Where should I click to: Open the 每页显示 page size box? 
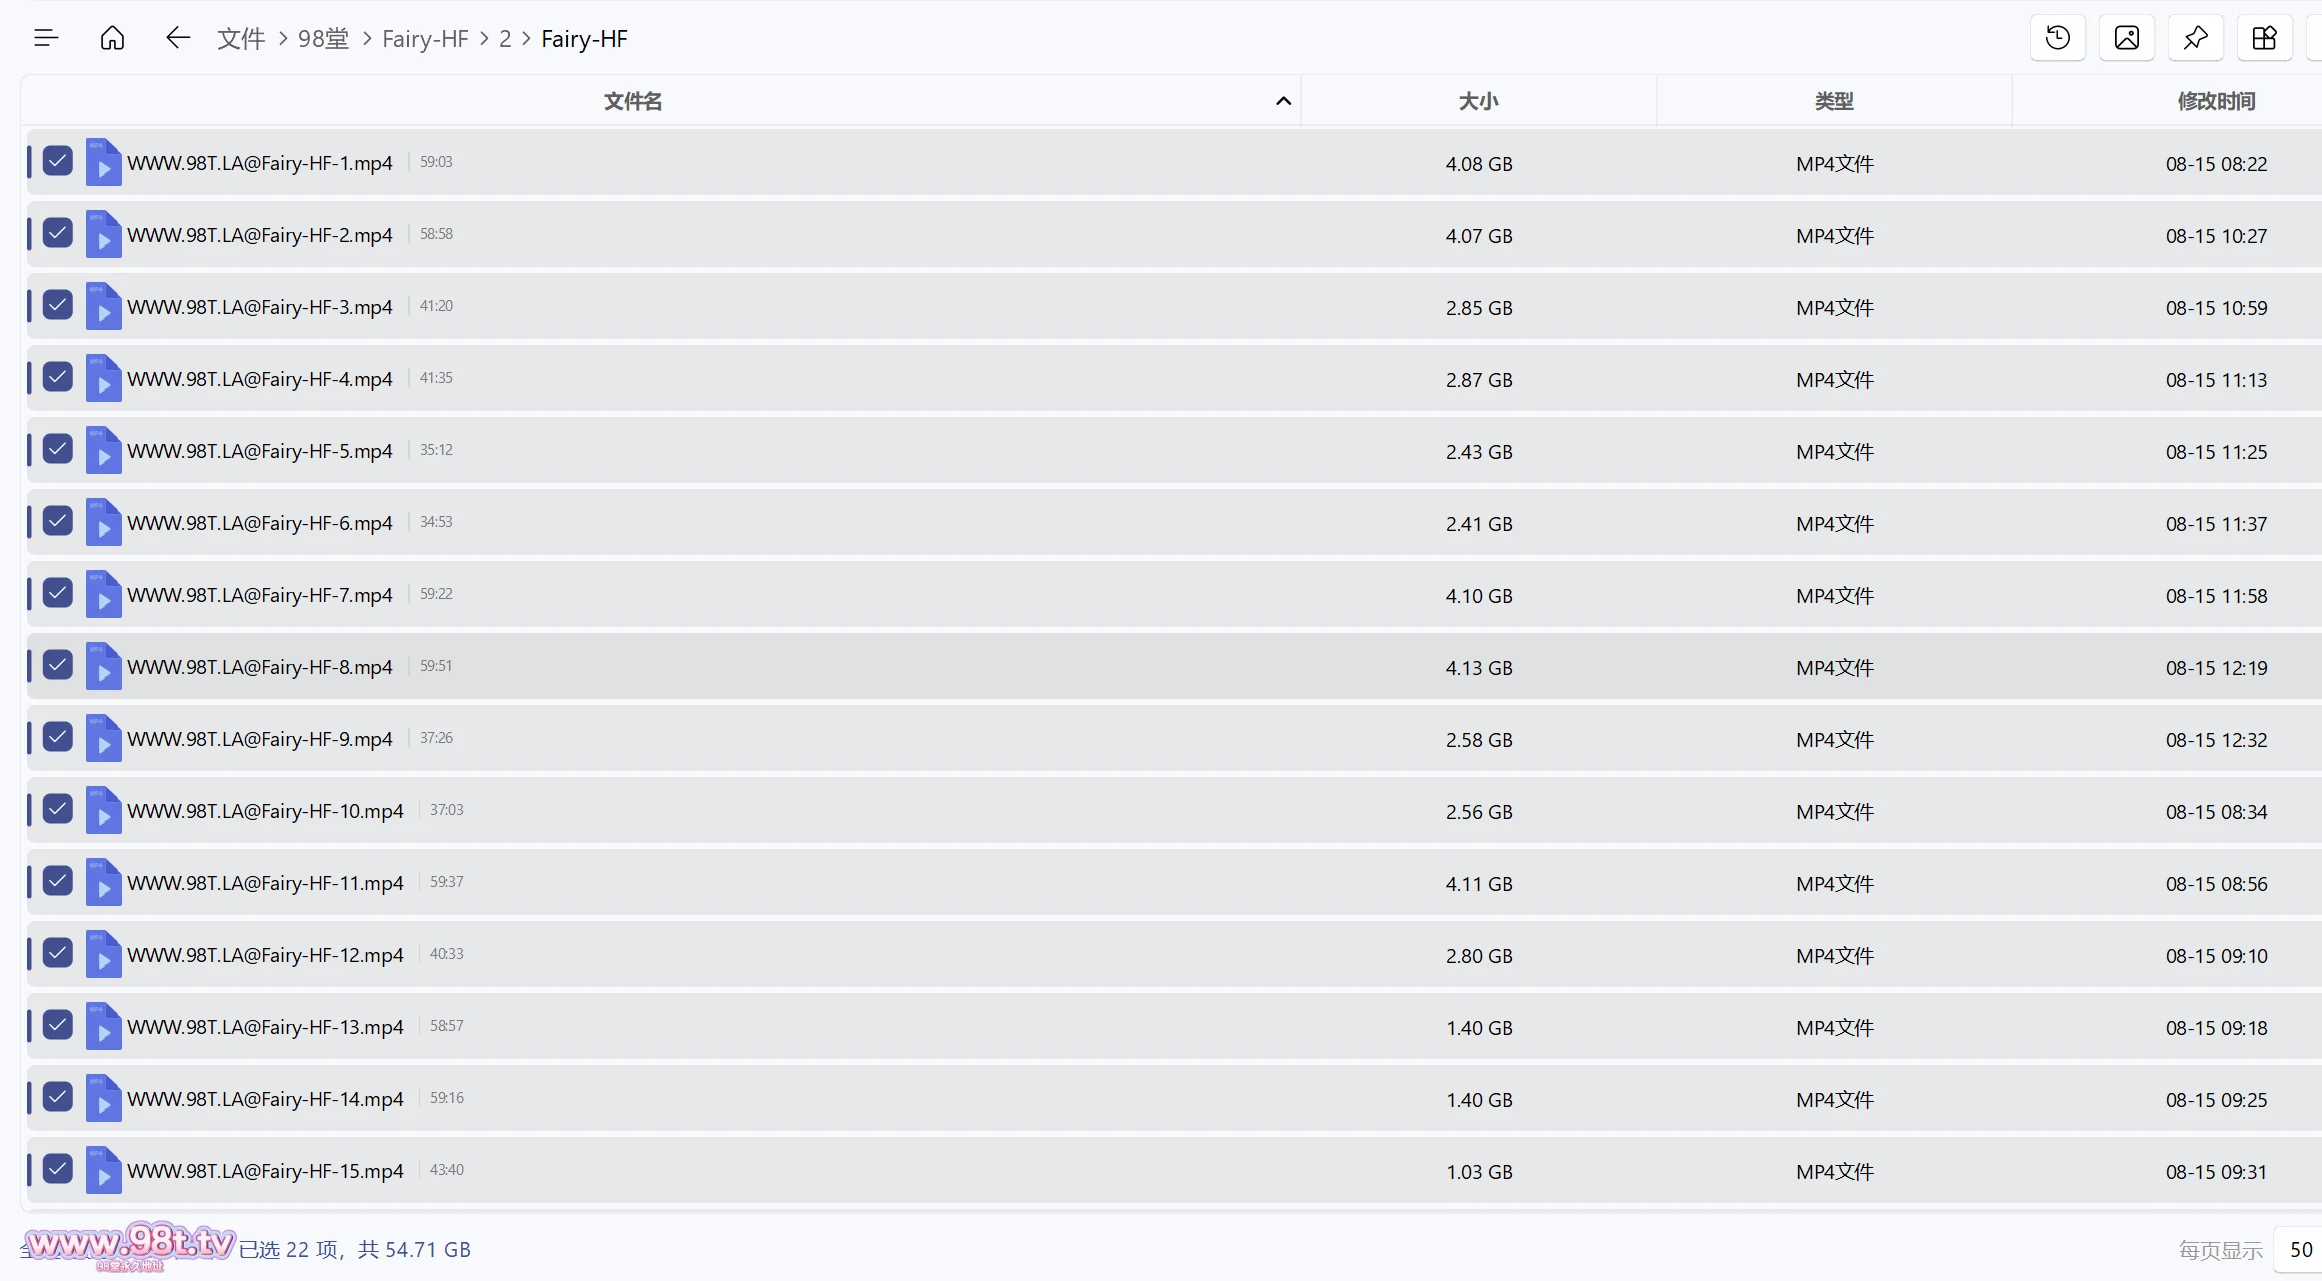[x=2300, y=1249]
